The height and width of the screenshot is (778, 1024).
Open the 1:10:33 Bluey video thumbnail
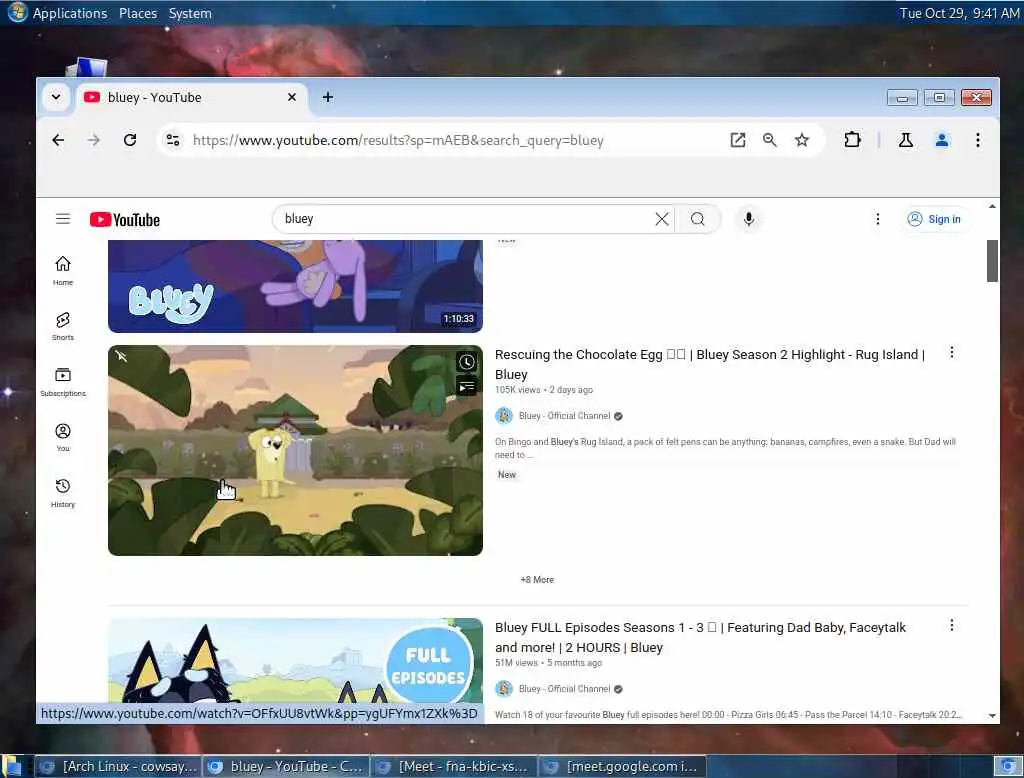point(295,286)
